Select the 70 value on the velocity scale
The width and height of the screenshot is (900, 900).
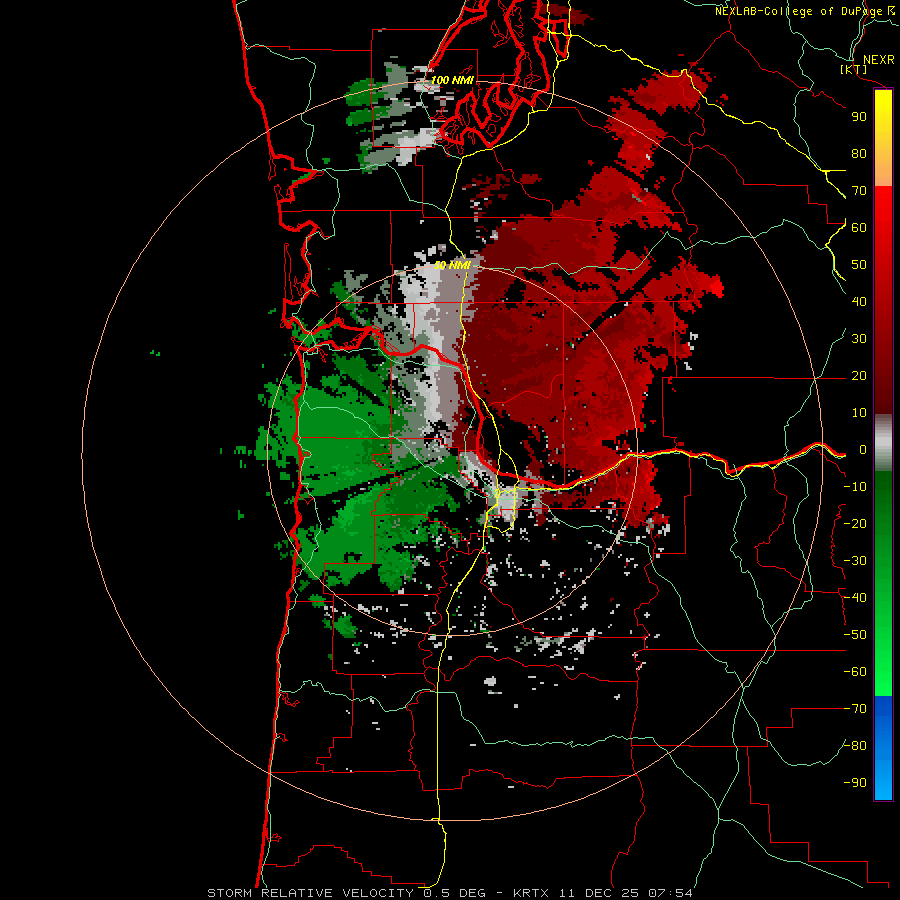[859, 191]
